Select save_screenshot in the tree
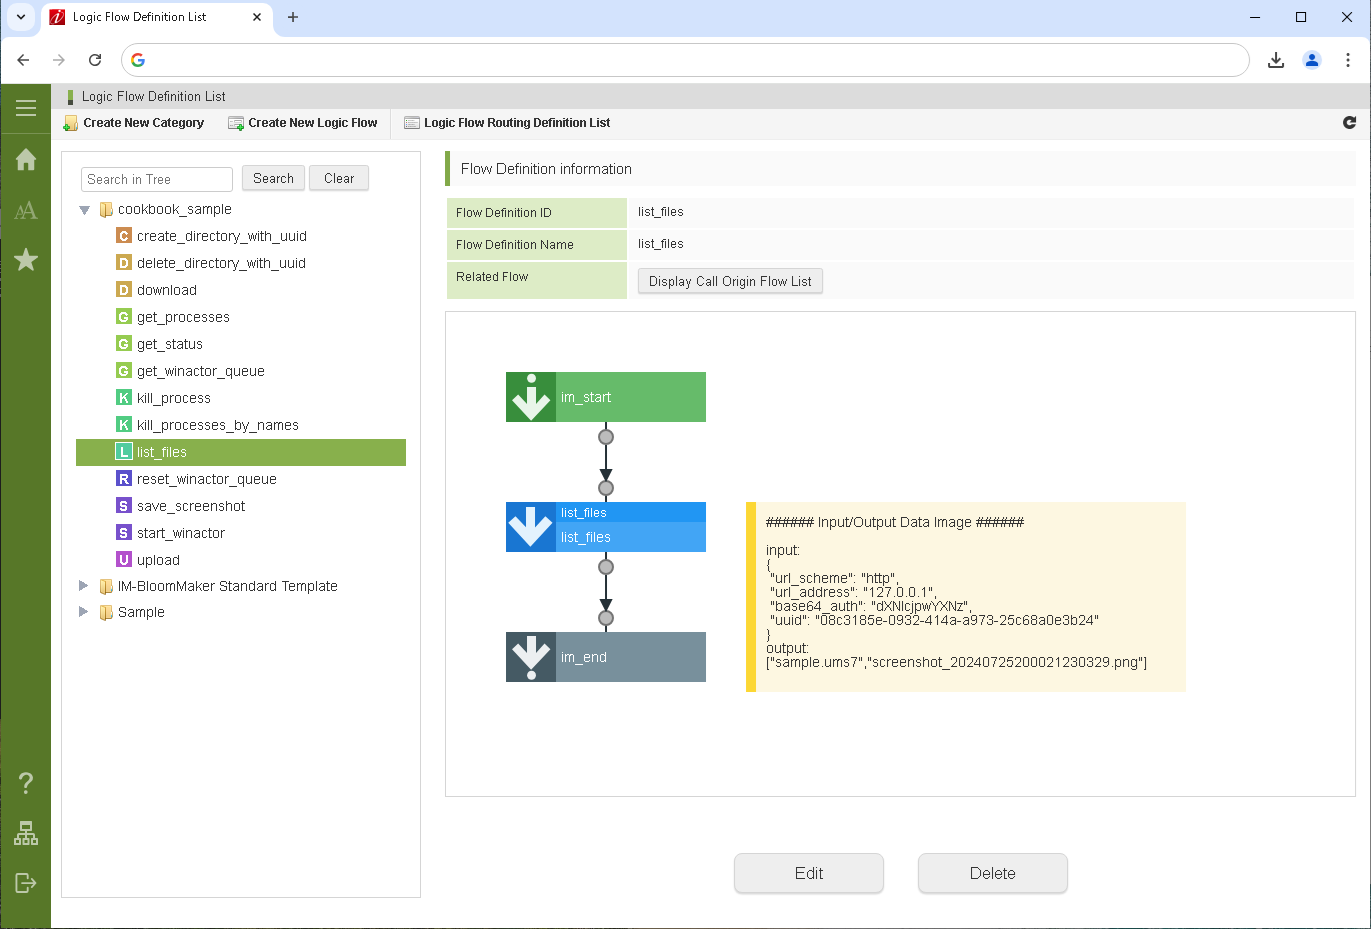The image size is (1371, 929). (191, 506)
